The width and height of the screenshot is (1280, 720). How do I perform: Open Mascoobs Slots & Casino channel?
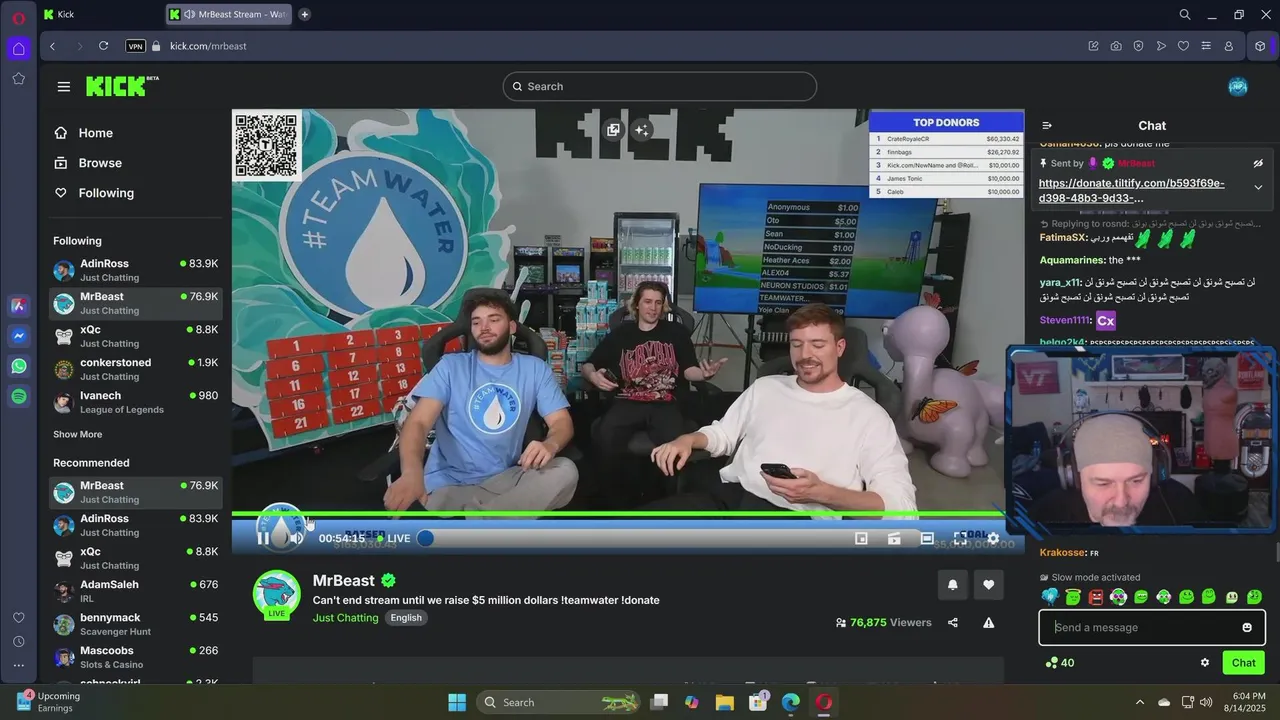(x=136, y=657)
